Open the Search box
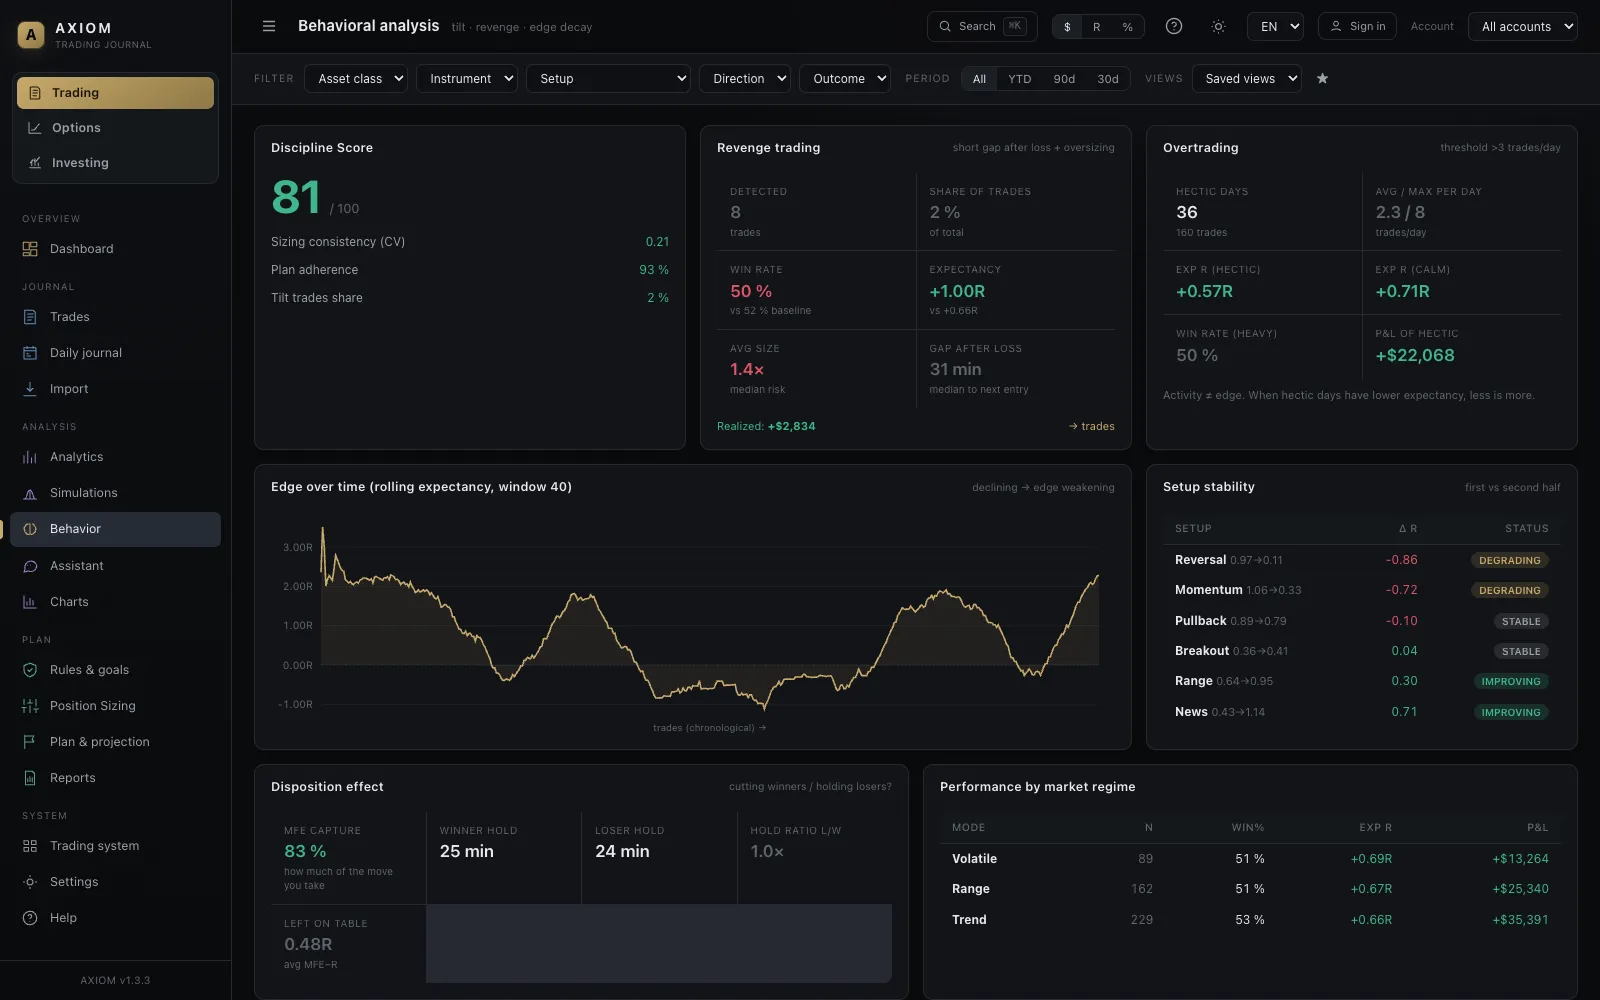 coord(982,27)
